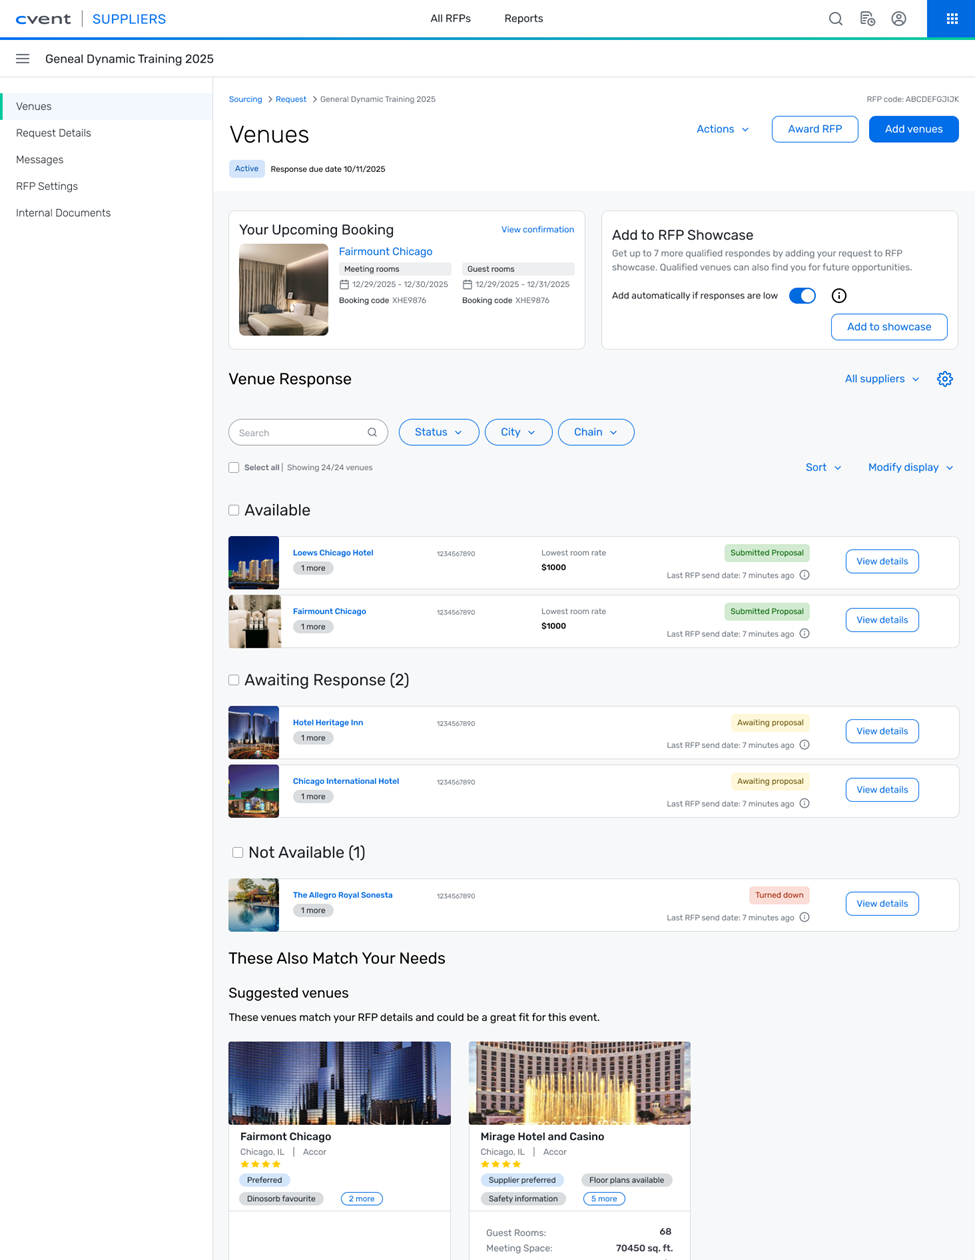Expand 1 more tag under Loews Chicago Hotel
The width and height of the screenshot is (975, 1260).
tap(313, 568)
